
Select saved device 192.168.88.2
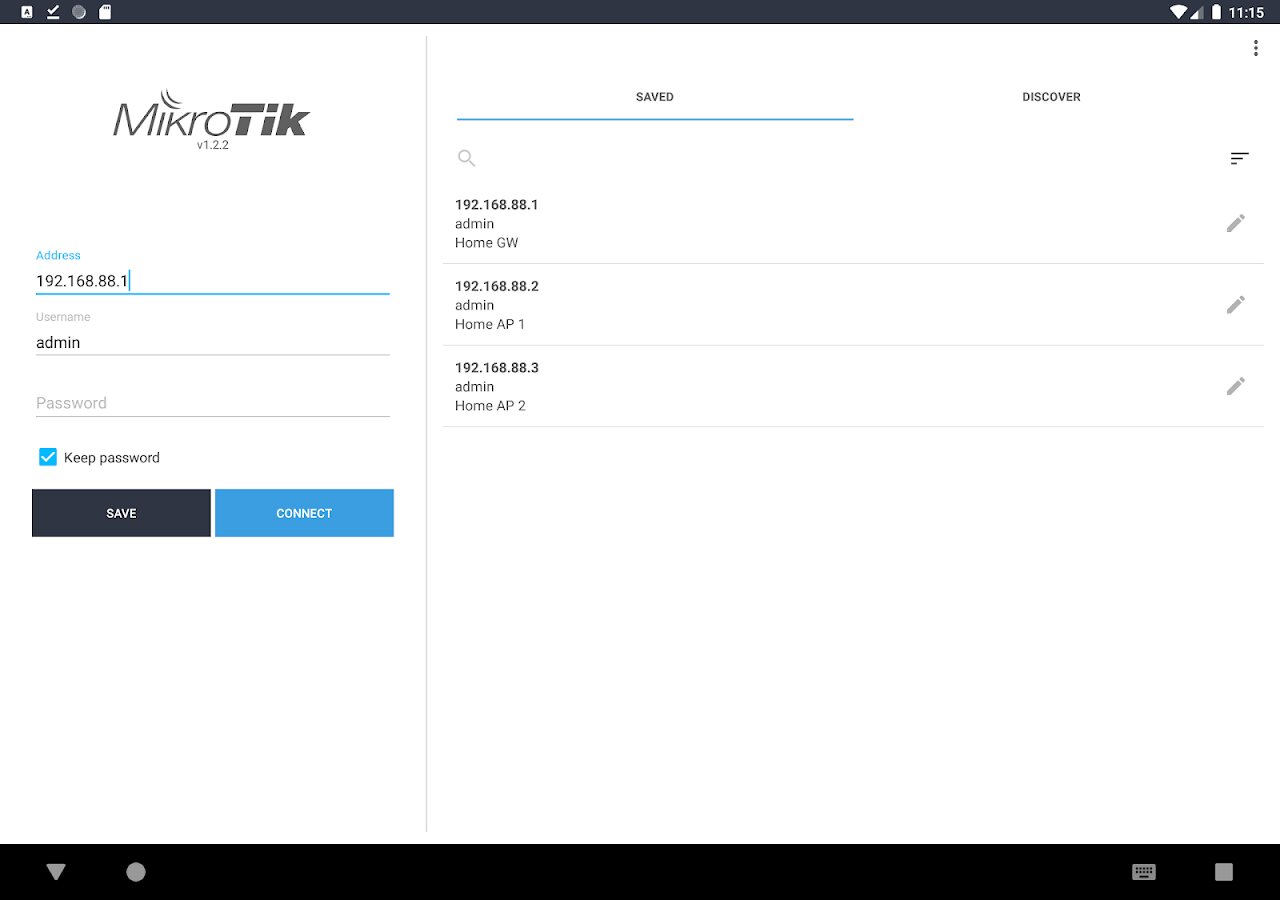853,305
